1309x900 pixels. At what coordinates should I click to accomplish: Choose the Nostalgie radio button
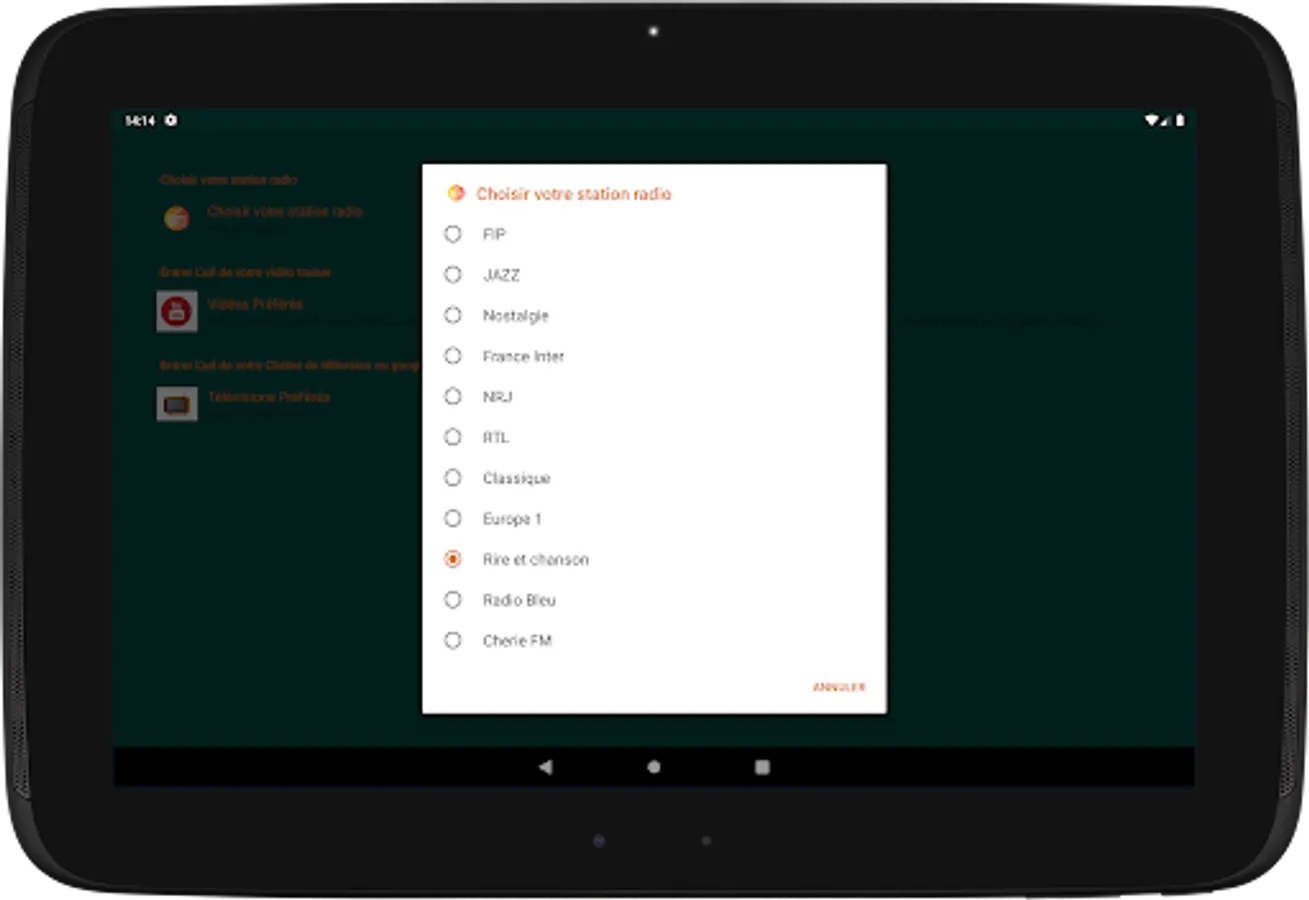point(453,315)
